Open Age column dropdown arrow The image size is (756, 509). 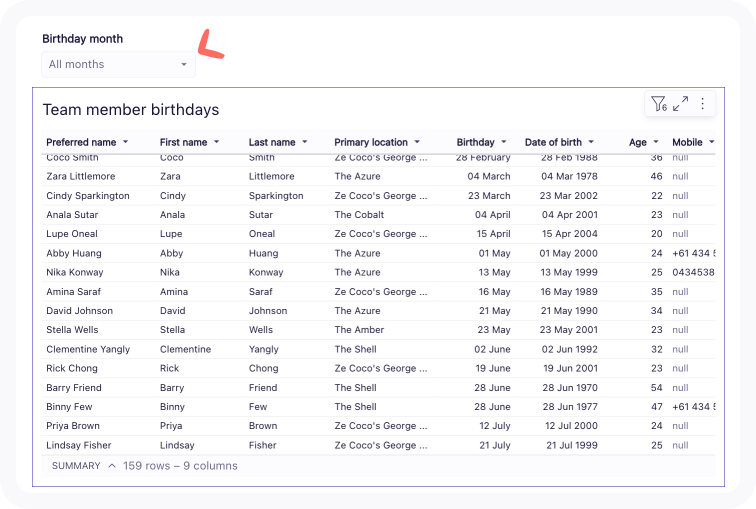coord(656,142)
